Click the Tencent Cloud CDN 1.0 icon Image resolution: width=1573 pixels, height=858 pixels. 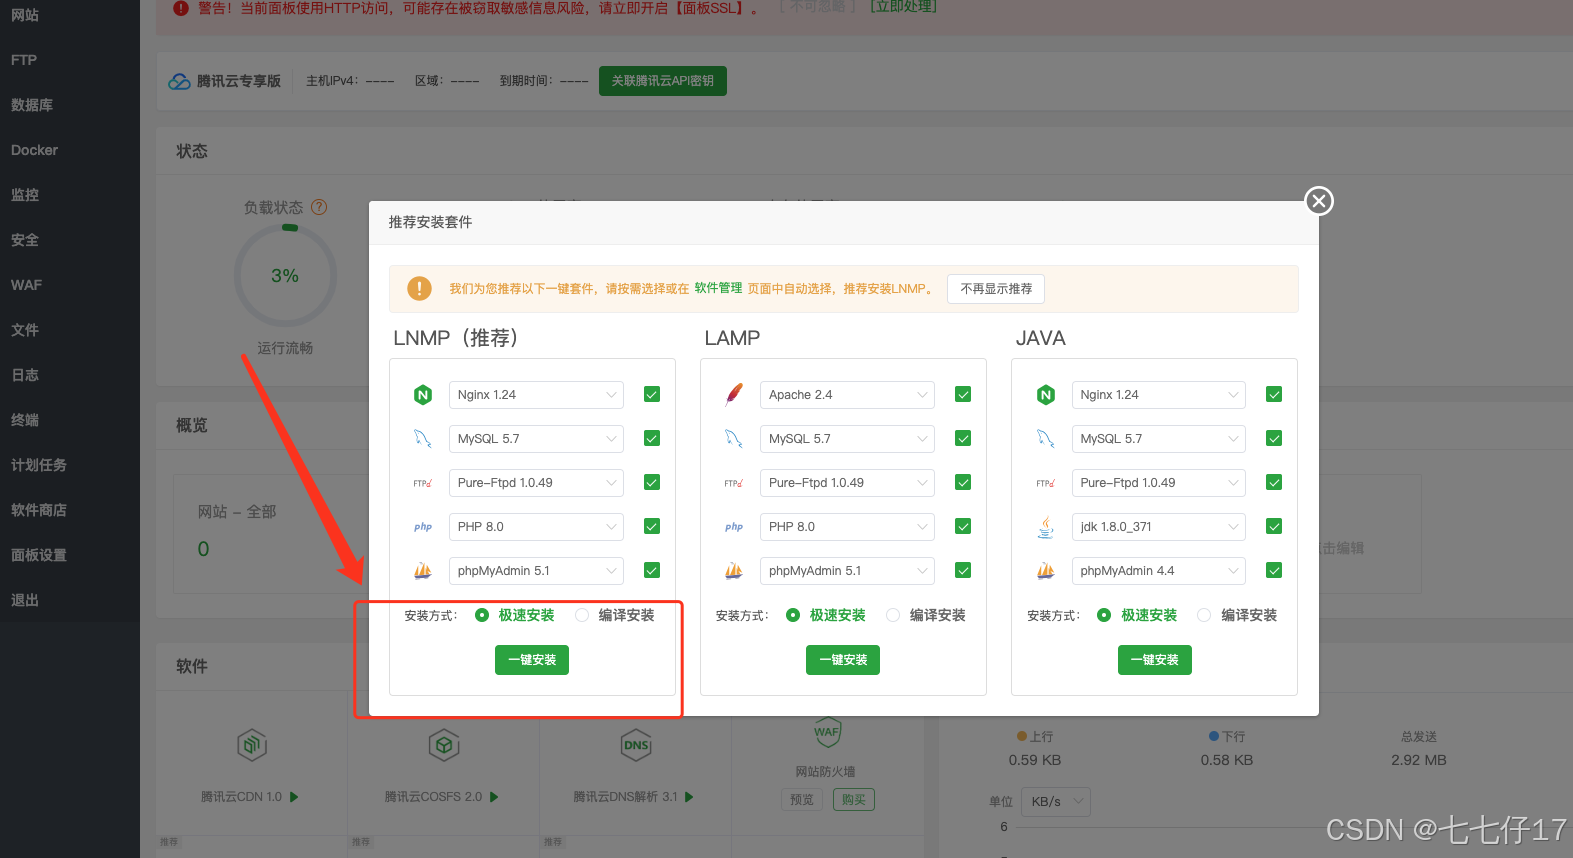(x=252, y=745)
